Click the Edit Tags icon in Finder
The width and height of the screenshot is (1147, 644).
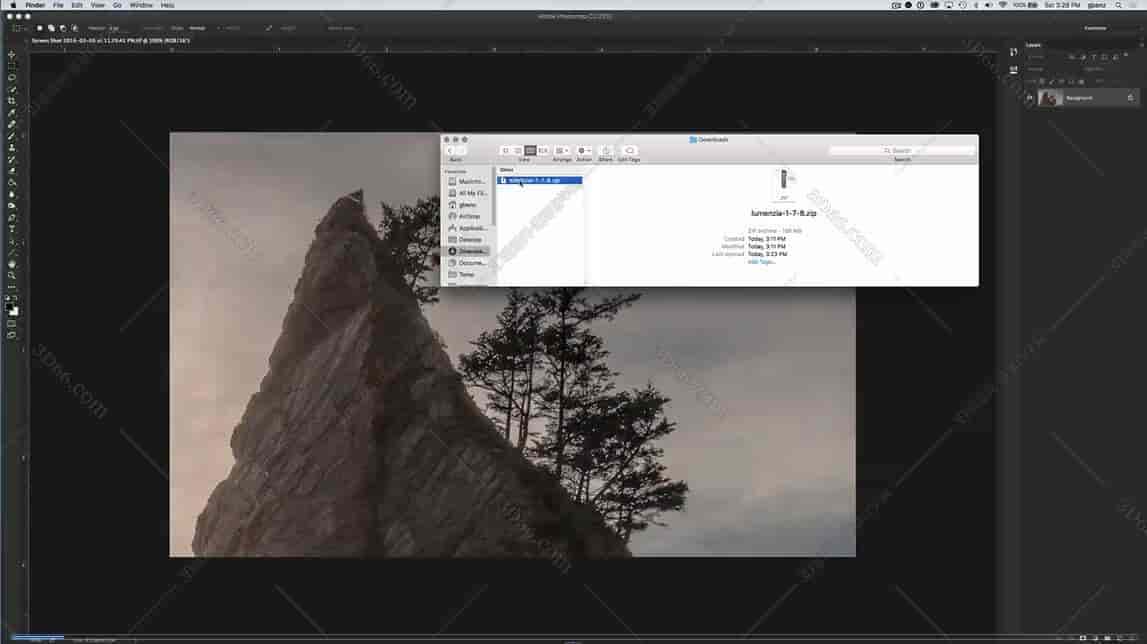click(629, 151)
